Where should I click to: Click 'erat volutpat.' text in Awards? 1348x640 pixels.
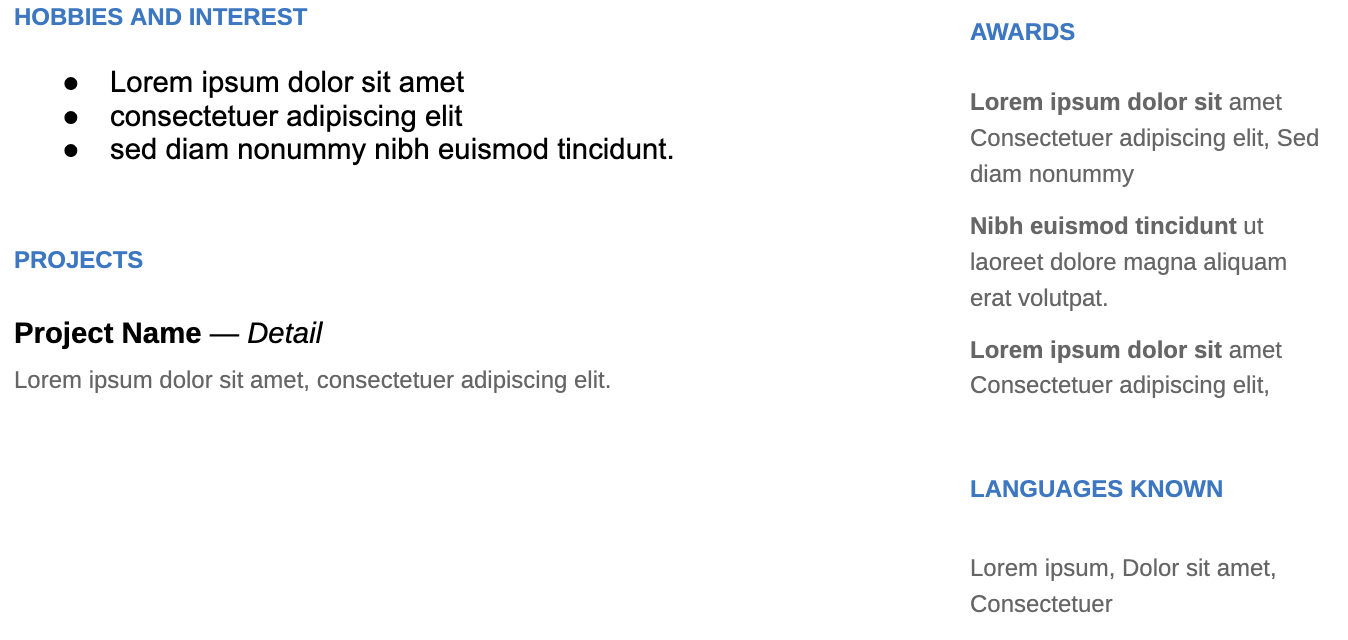1039,298
